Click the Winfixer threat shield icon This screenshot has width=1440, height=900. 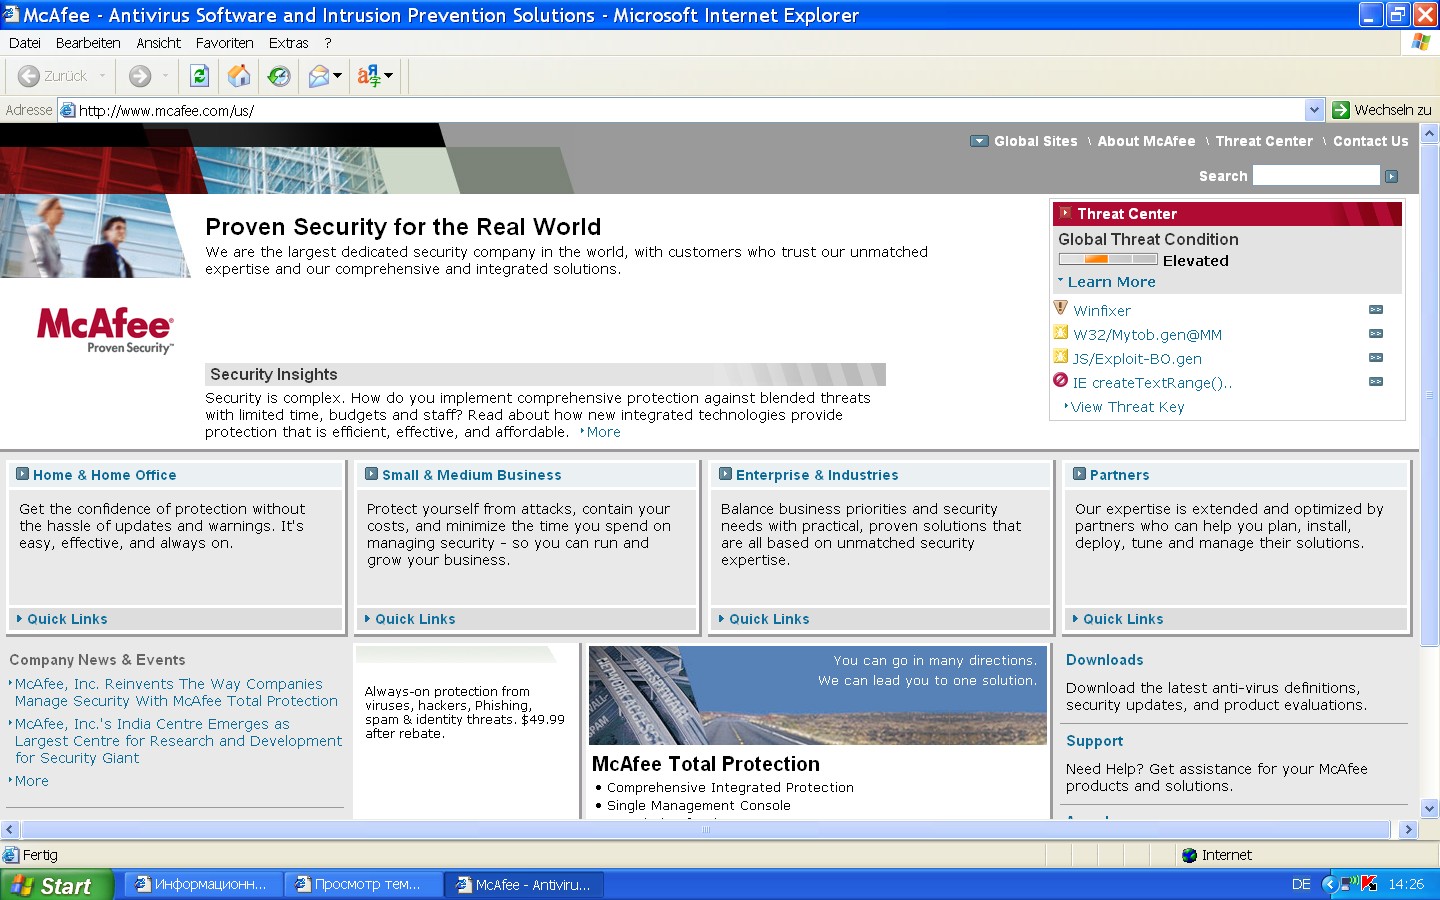[1061, 308]
